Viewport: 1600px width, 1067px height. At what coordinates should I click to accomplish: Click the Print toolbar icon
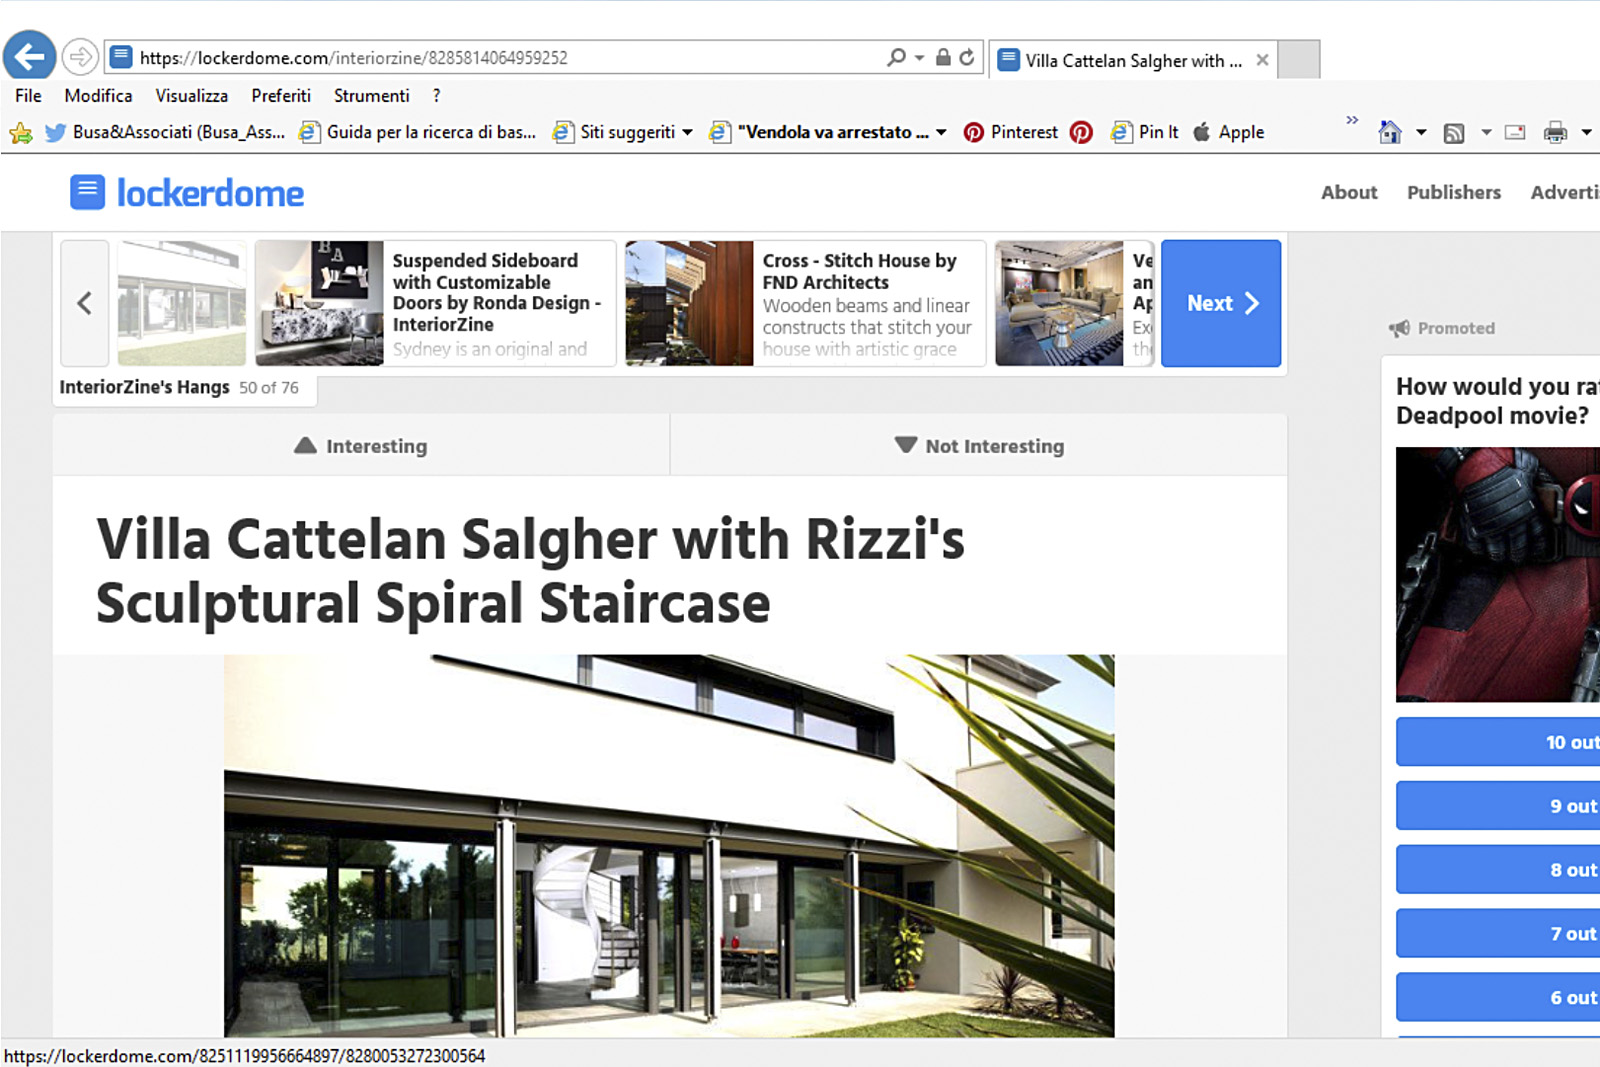click(x=1555, y=132)
